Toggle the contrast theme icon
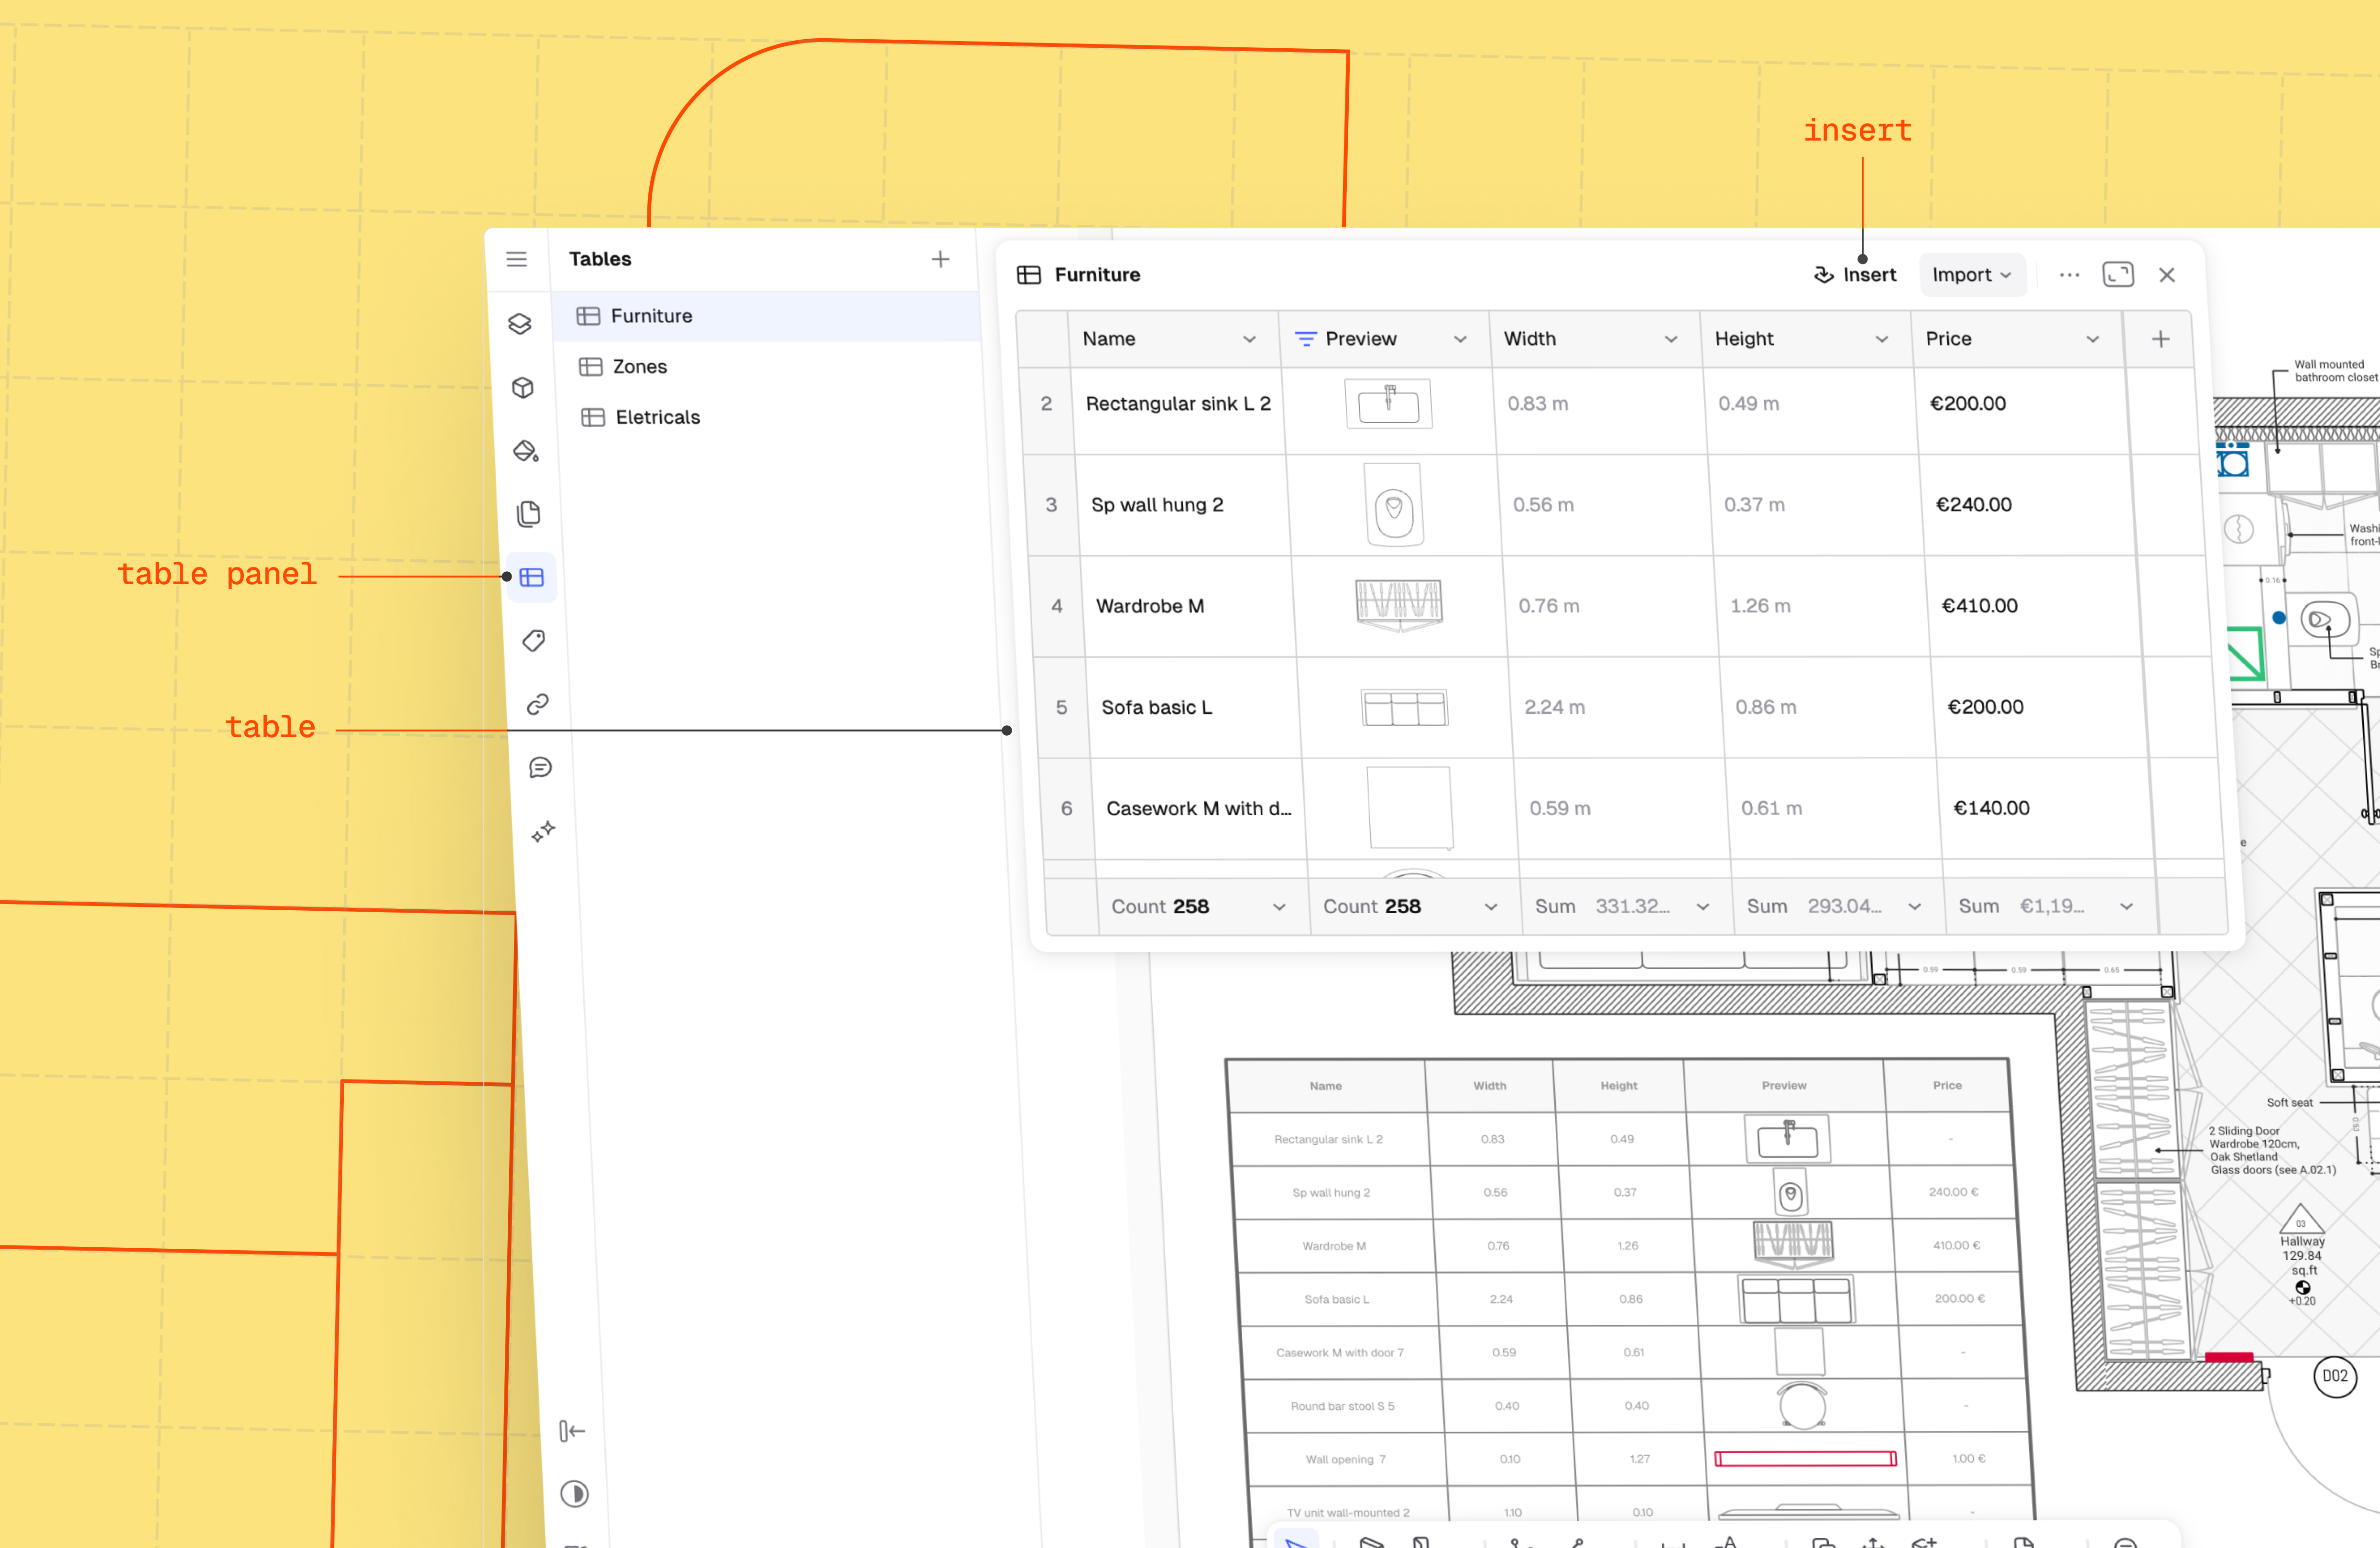The height and width of the screenshot is (1548, 2380). click(x=574, y=1494)
